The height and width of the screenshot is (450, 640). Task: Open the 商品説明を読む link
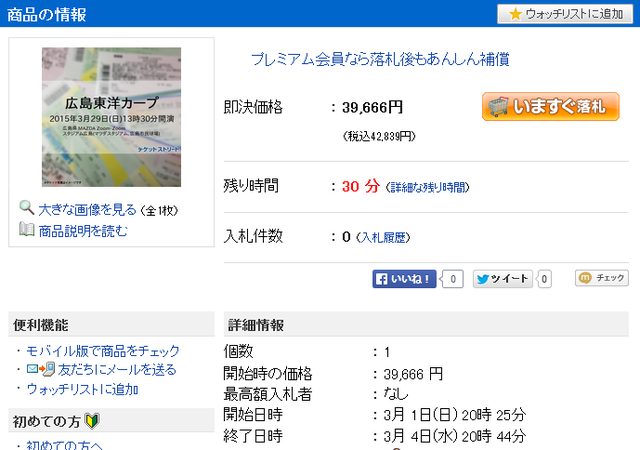(x=83, y=231)
